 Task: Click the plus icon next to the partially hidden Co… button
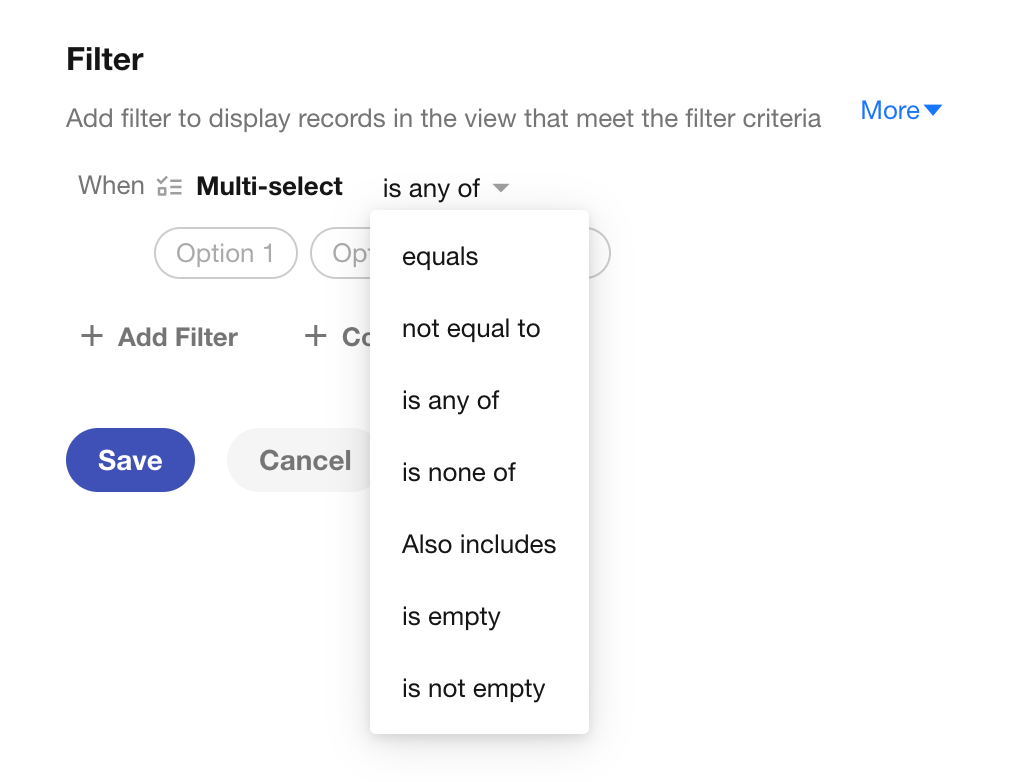point(315,336)
